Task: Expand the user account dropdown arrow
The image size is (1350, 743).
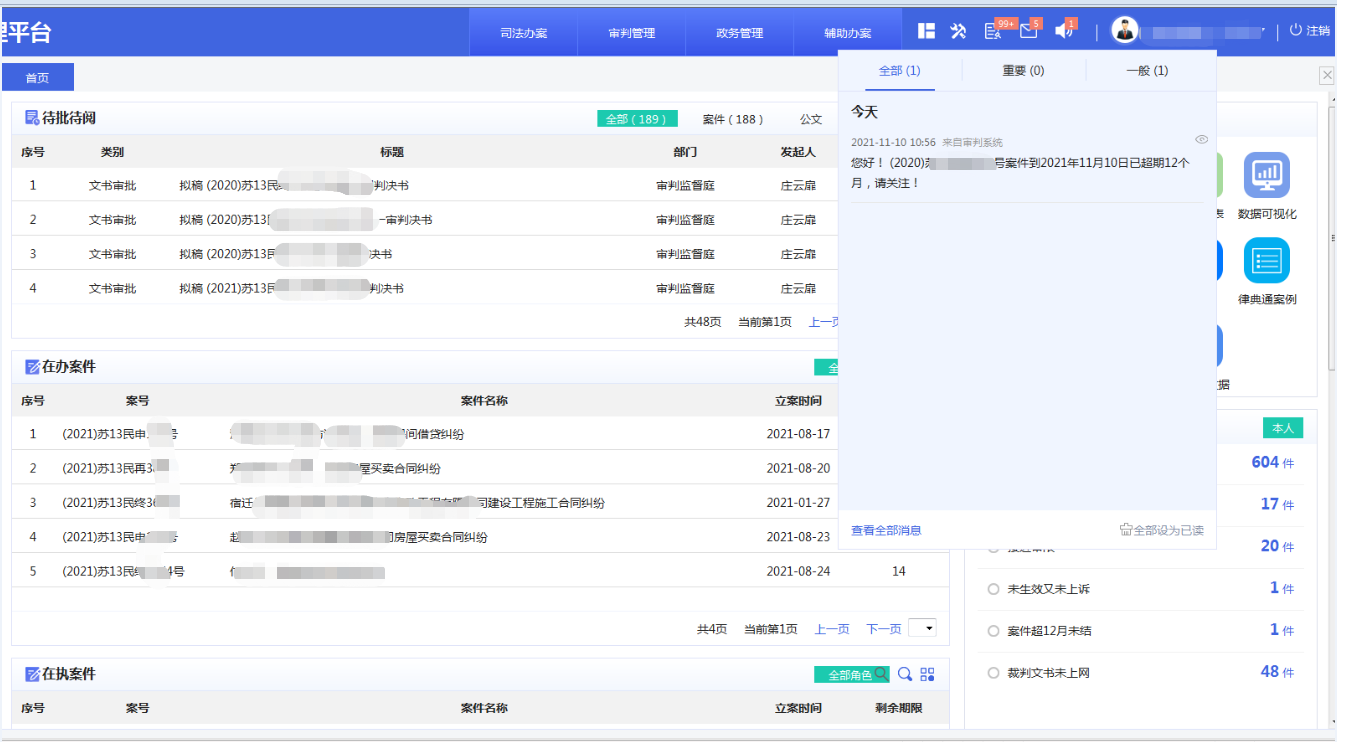Action: coord(1264,31)
